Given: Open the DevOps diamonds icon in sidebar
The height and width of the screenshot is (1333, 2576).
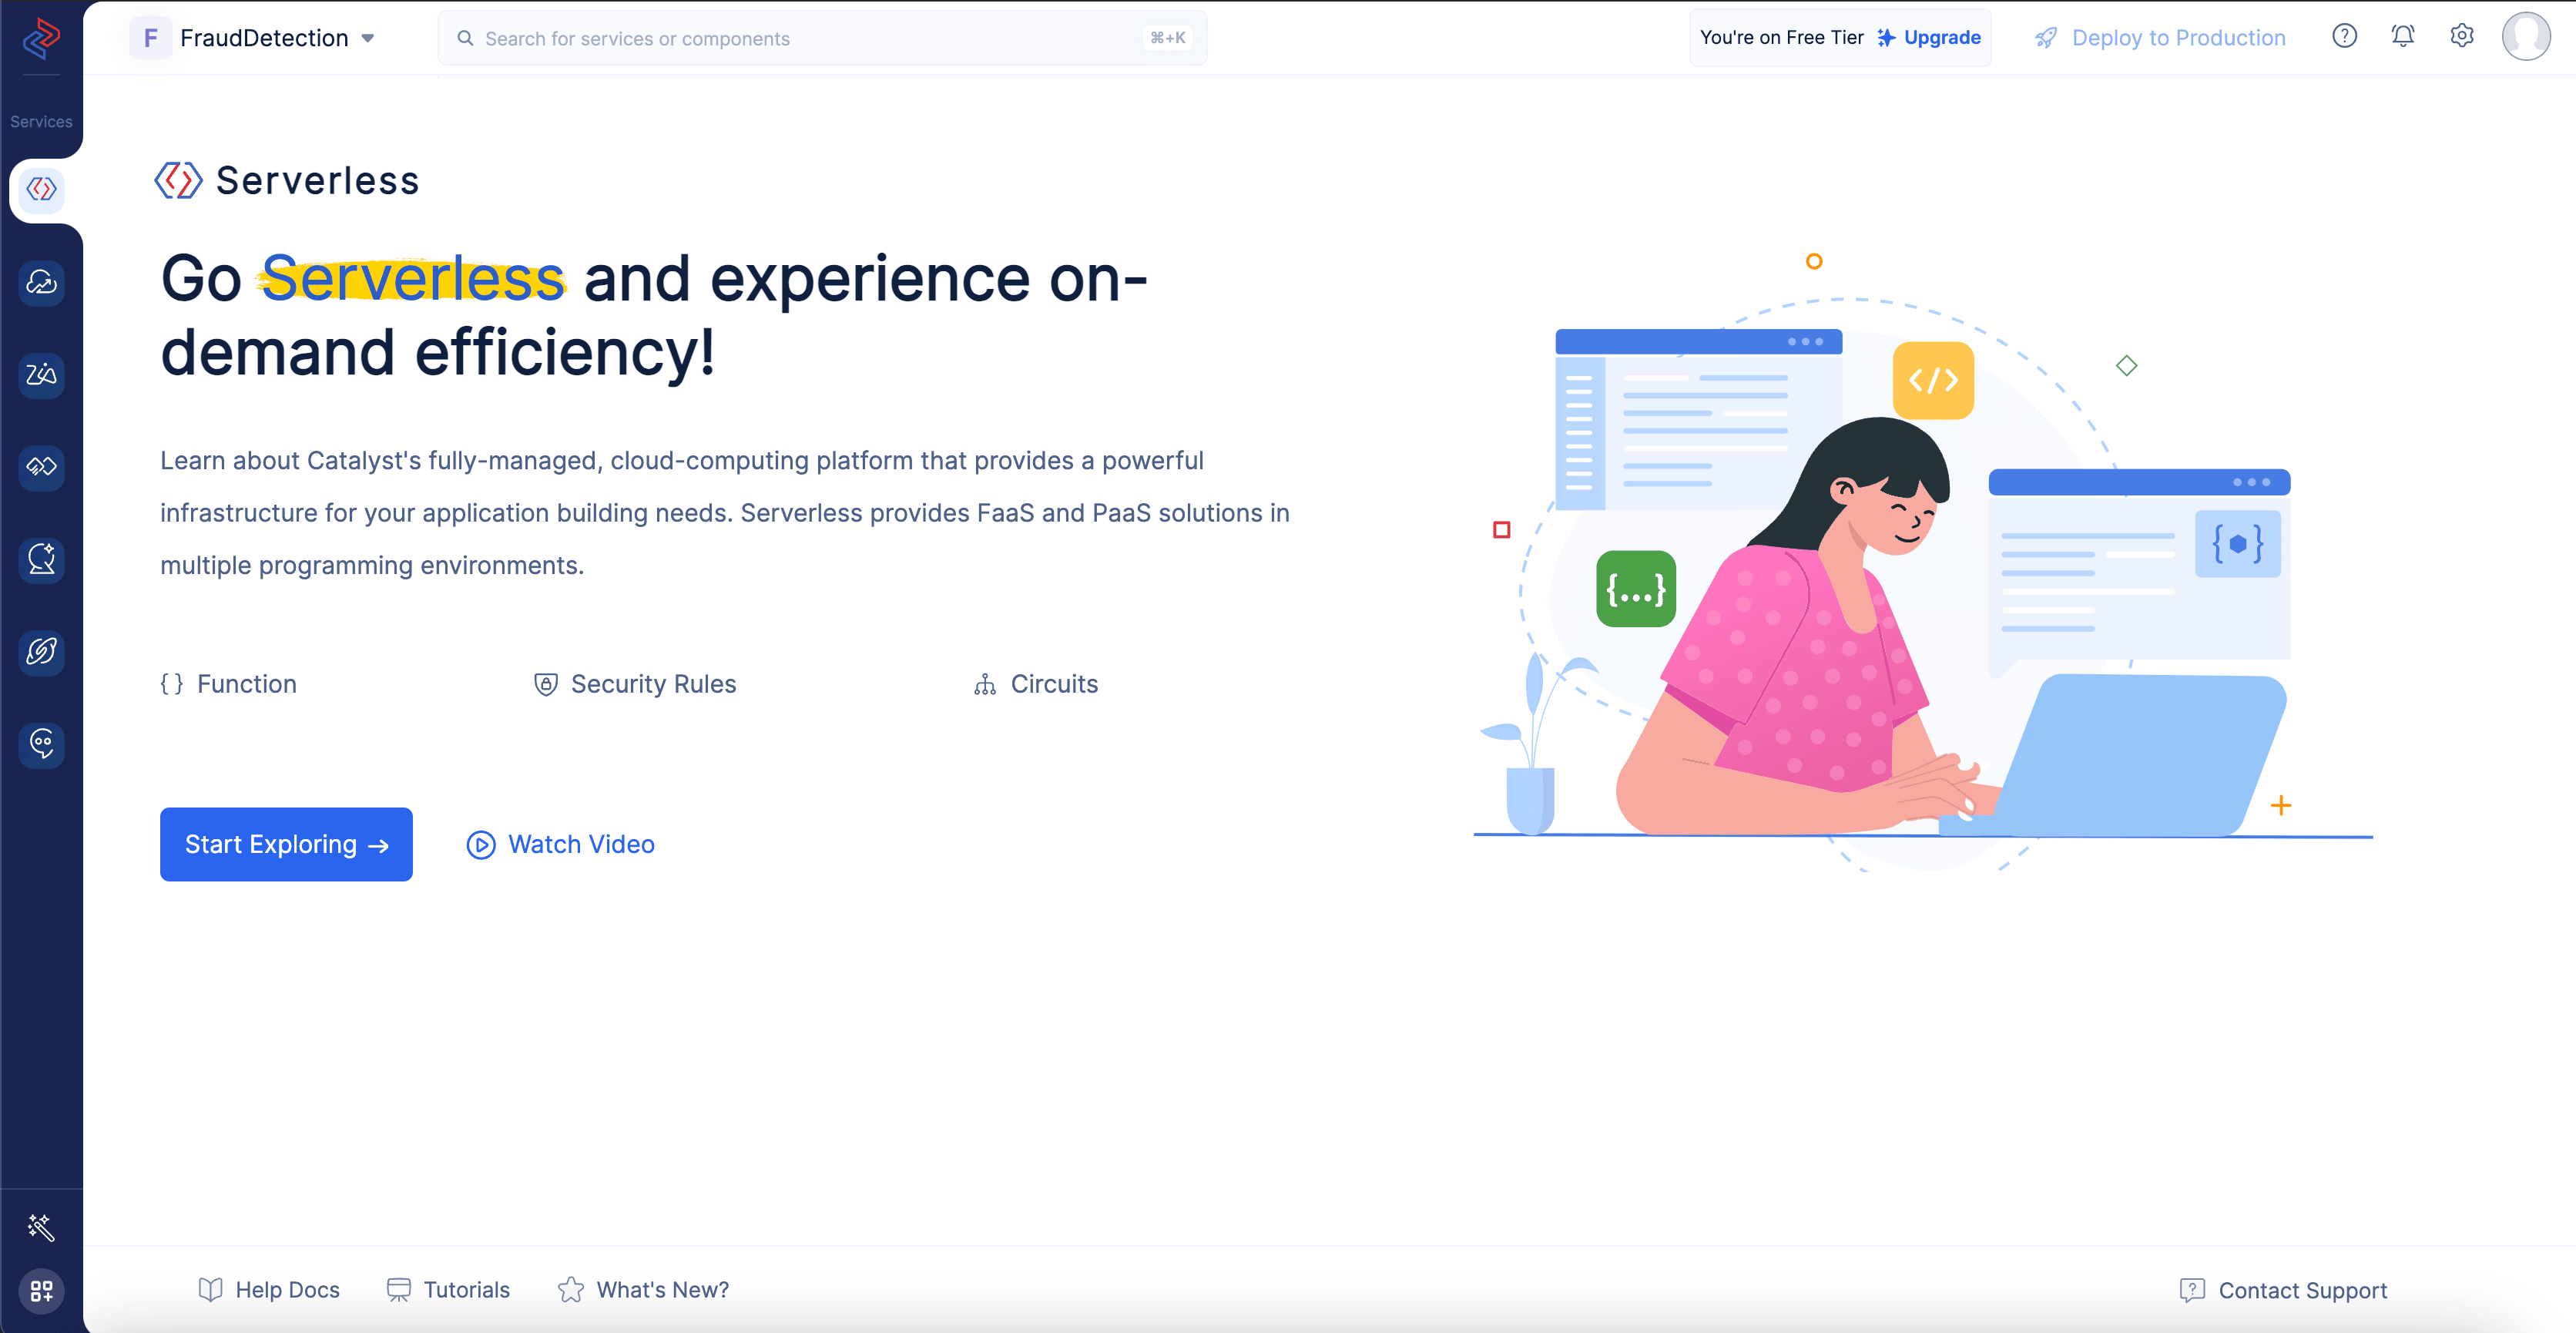Looking at the screenshot, I should [x=41, y=467].
